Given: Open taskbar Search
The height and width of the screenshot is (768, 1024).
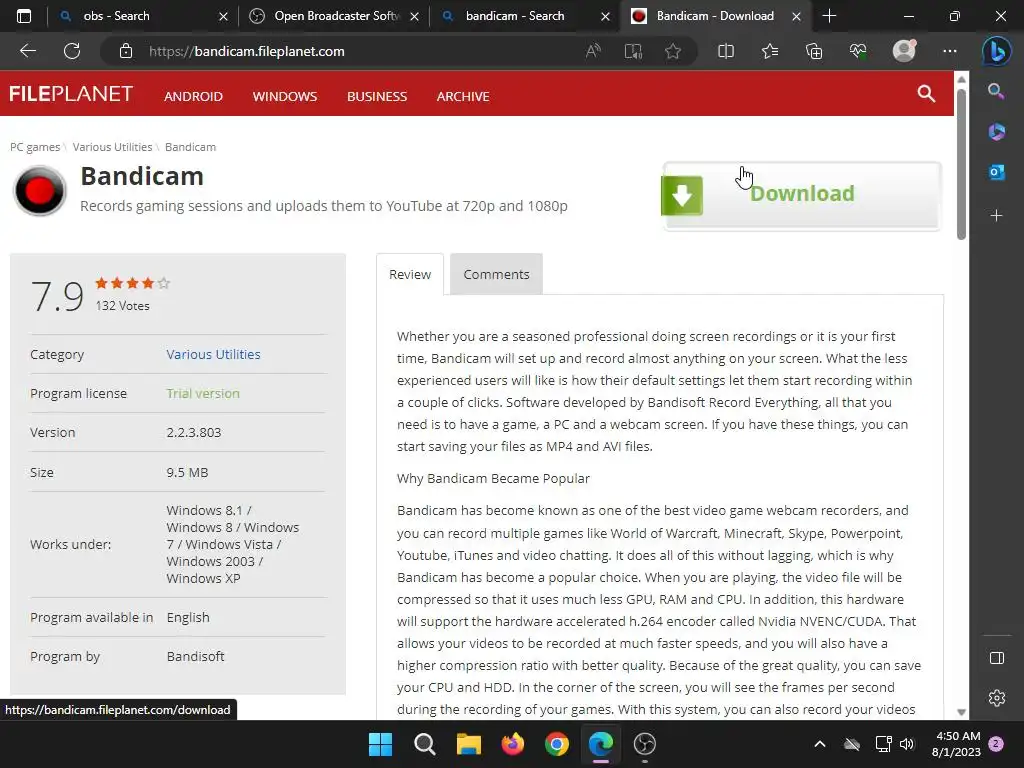Looking at the screenshot, I should (424, 744).
